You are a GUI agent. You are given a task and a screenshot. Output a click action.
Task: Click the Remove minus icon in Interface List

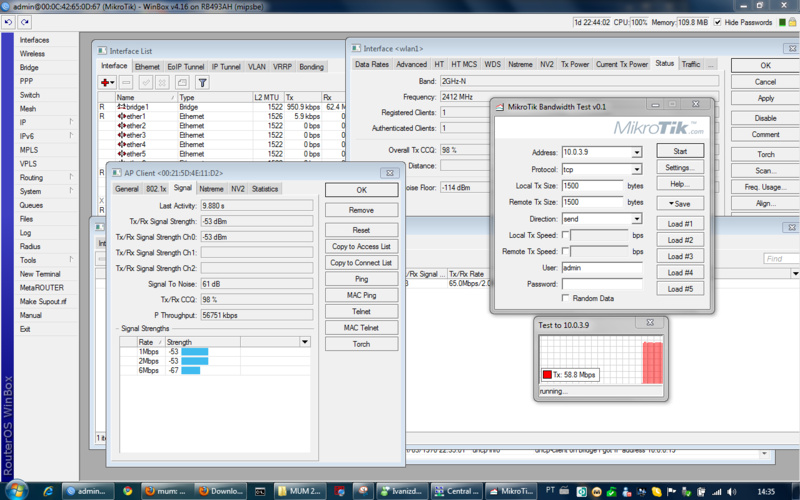(x=127, y=83)
